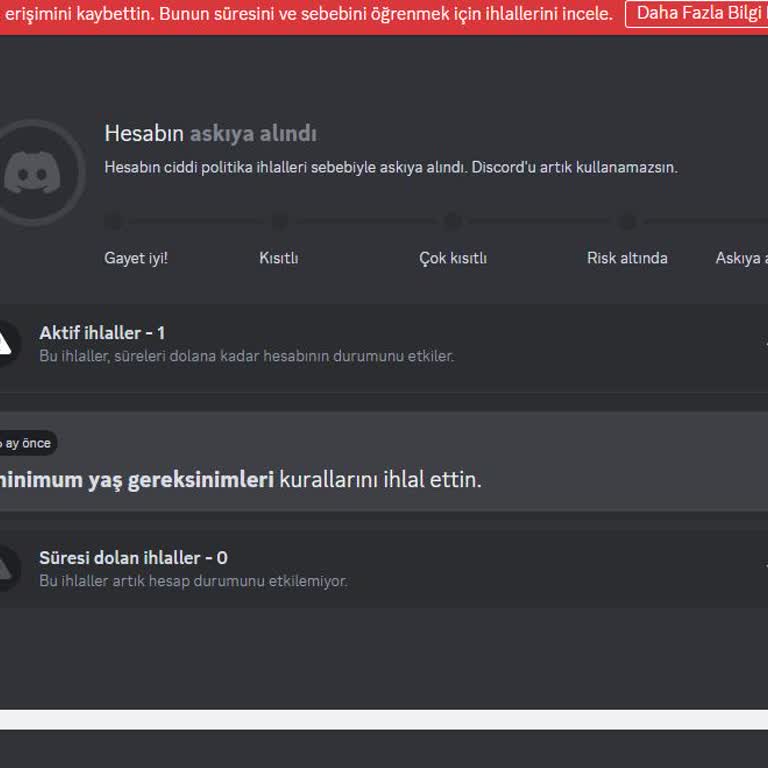Click the Çok kısıtlı status label

(x=453, y=258)
